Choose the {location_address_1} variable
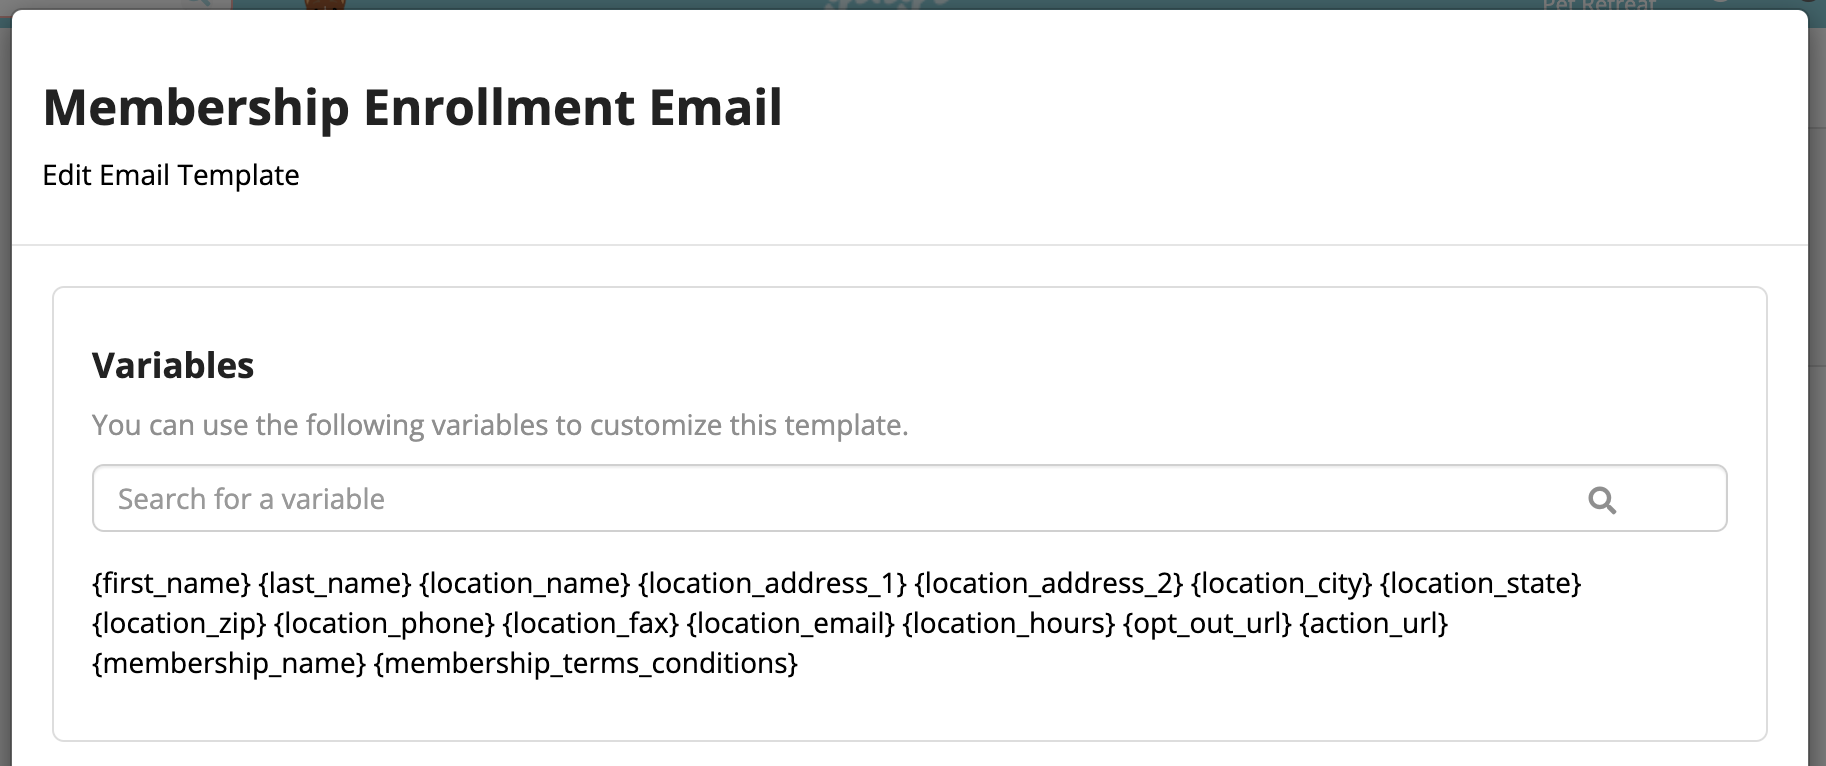 (772, 583)
